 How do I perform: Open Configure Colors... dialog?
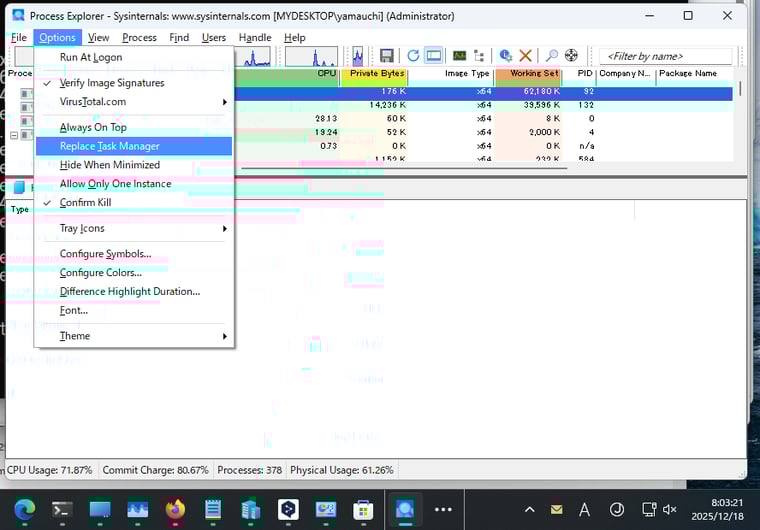[100, 273]
